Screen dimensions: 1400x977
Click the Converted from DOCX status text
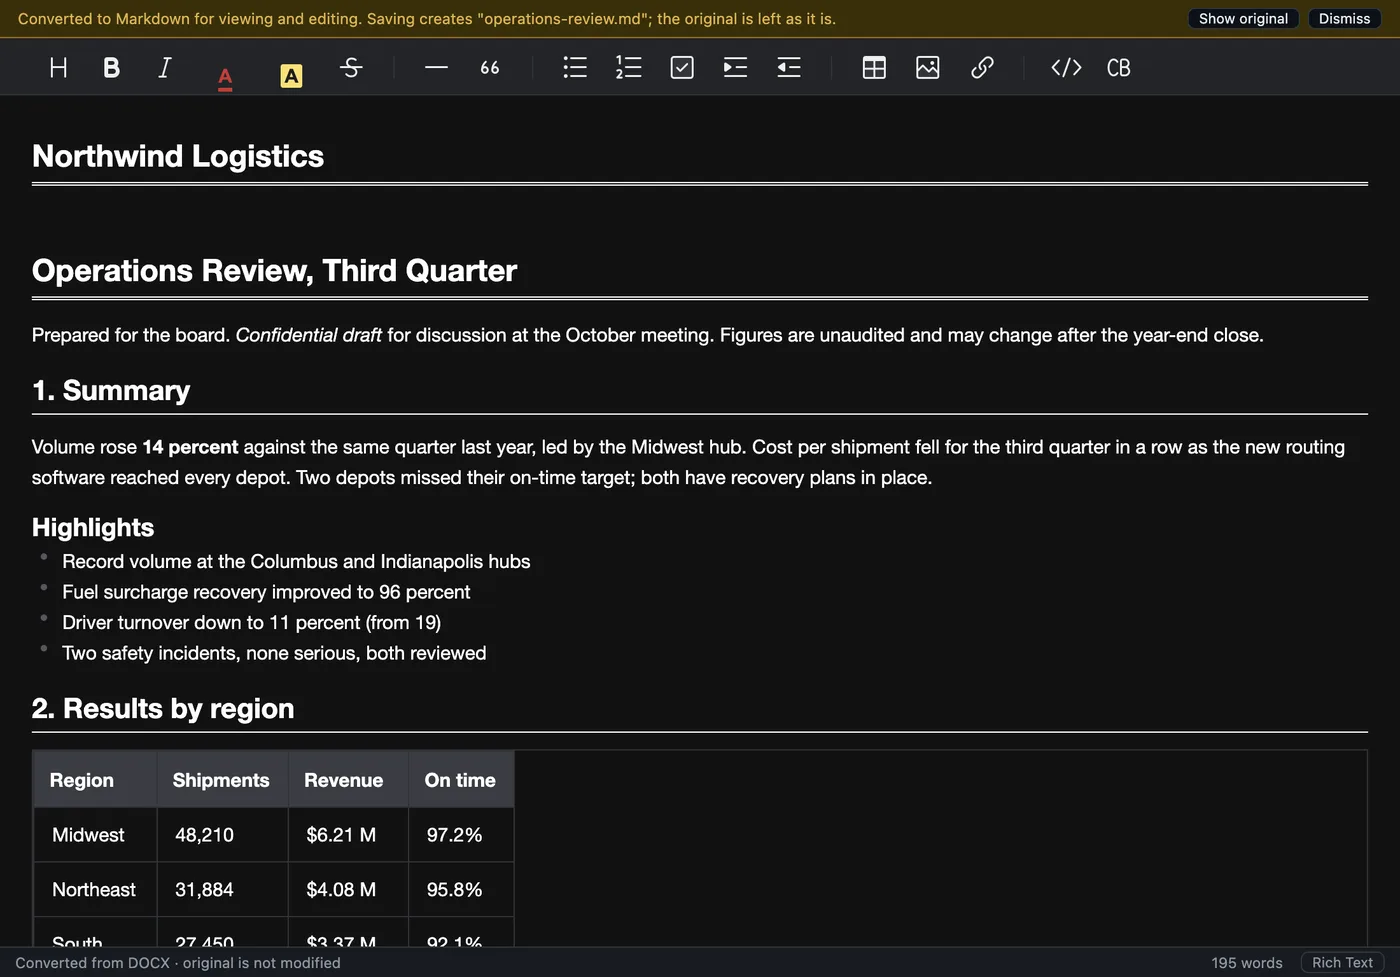click(x=178, y=963)
